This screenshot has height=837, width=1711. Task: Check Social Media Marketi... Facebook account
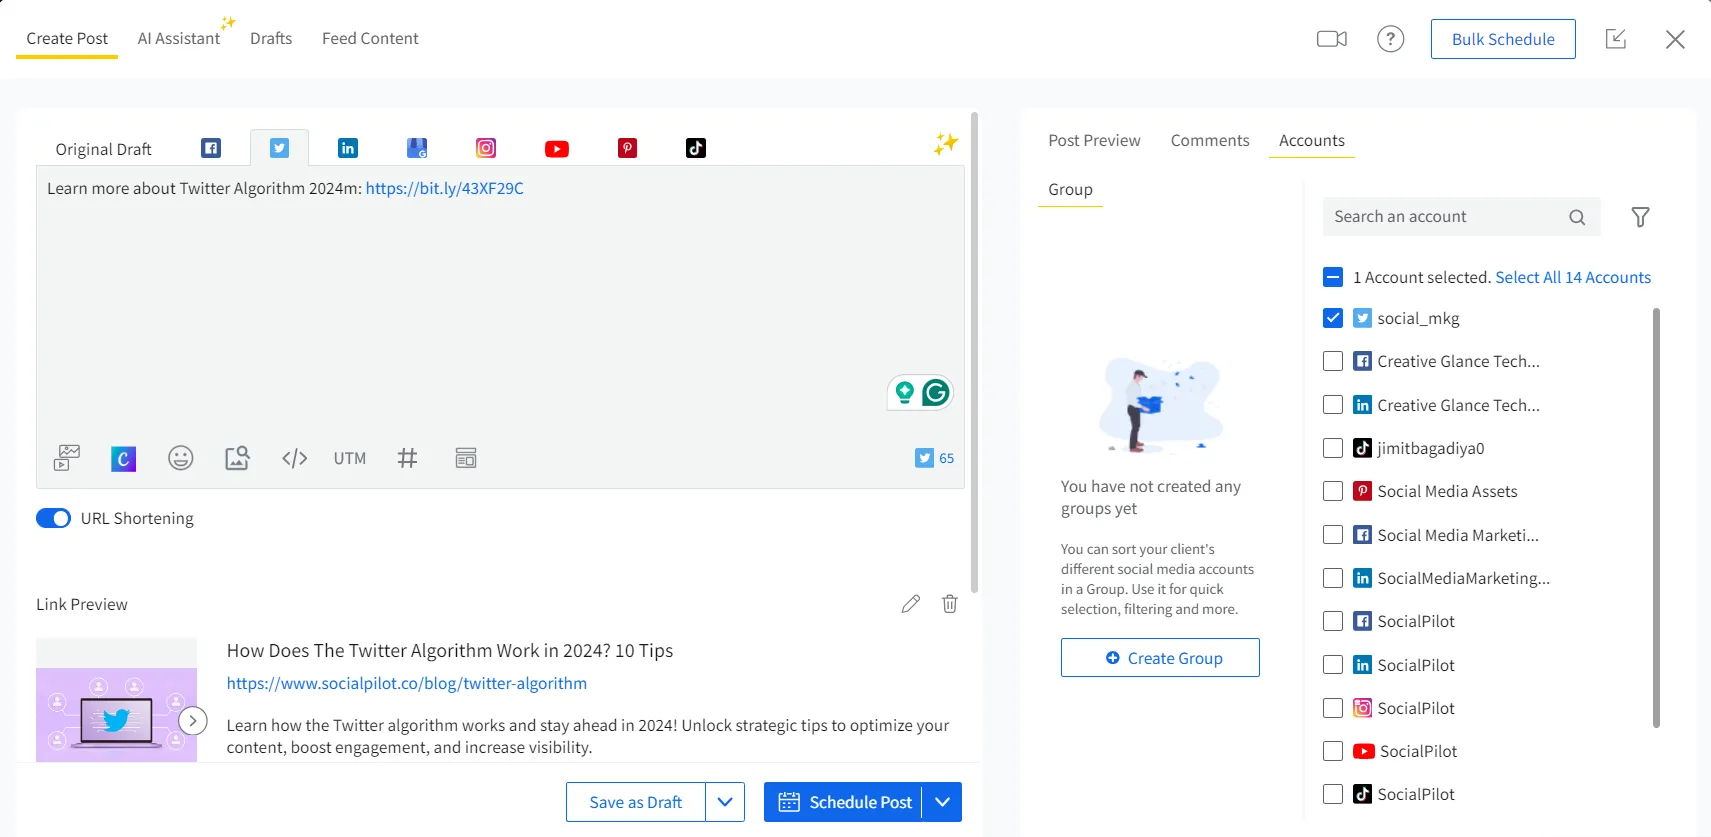pos(1333,535)
